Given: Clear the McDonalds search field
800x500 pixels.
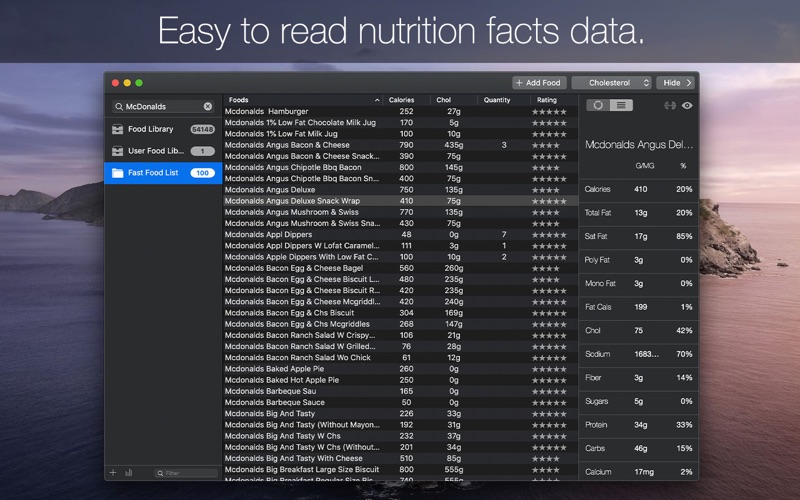Looking at the screenshot, I should pos(208,106).
